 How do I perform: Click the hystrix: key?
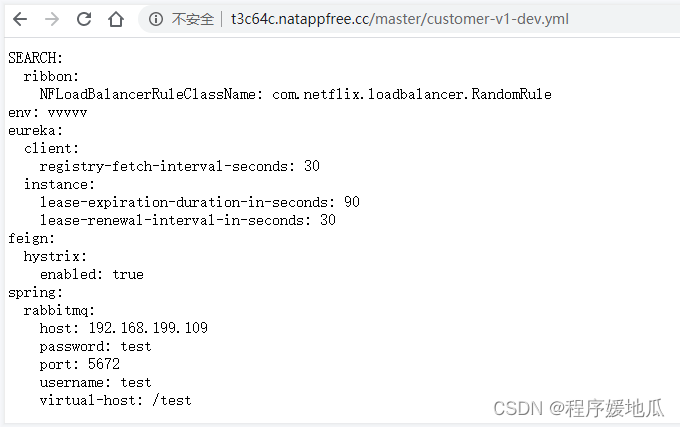pos(55,257)
